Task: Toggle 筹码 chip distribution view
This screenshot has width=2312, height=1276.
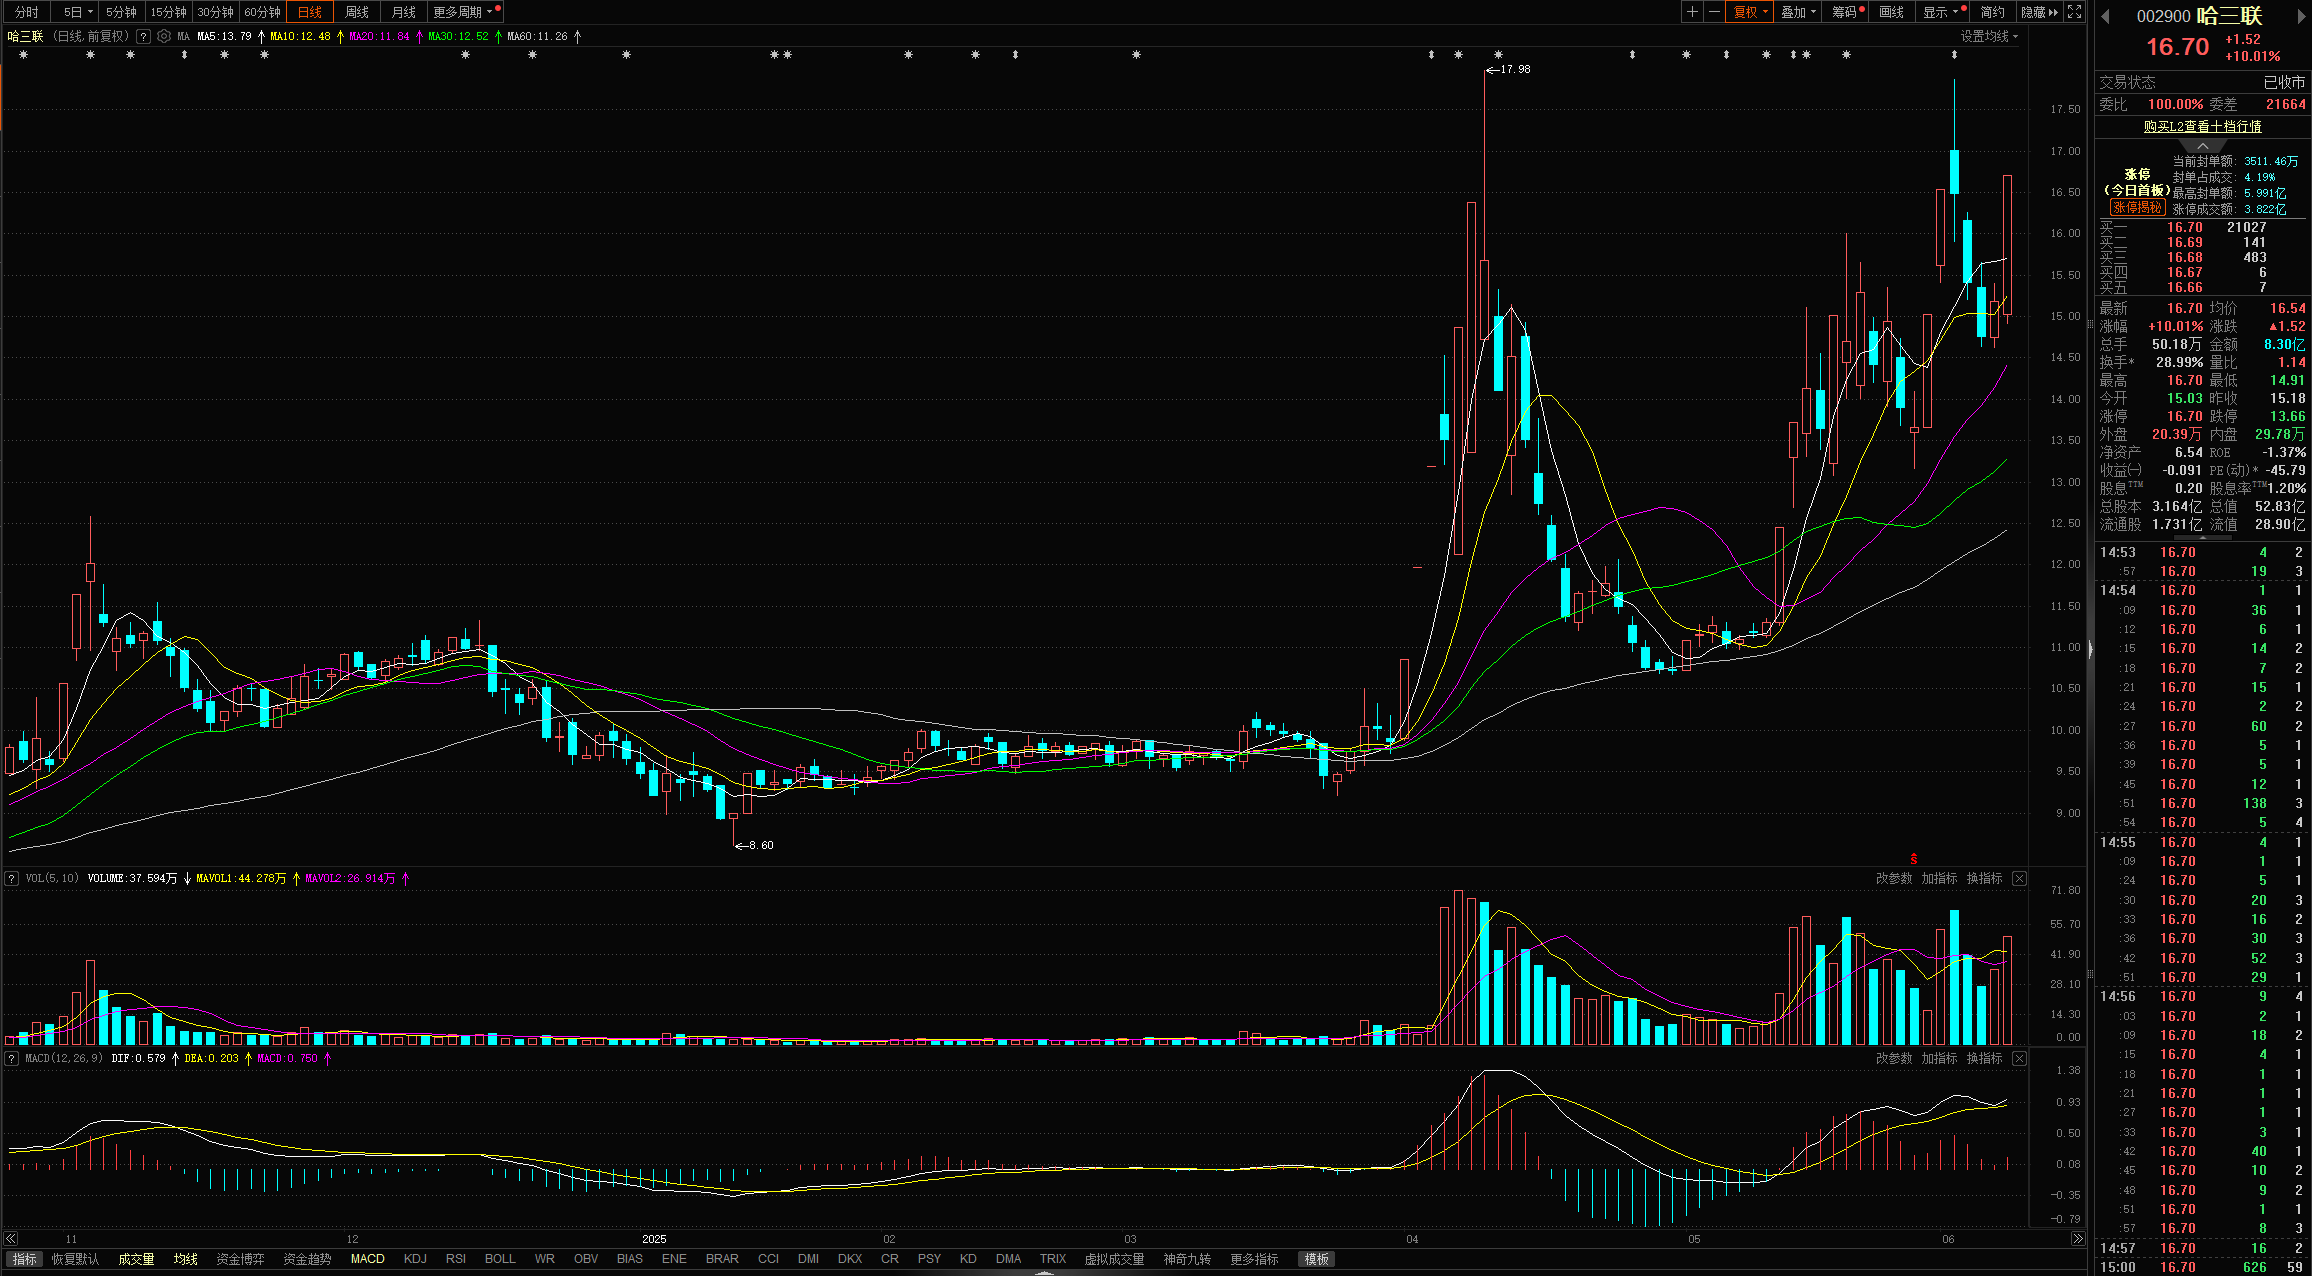Action: [x=1845, y=12]
